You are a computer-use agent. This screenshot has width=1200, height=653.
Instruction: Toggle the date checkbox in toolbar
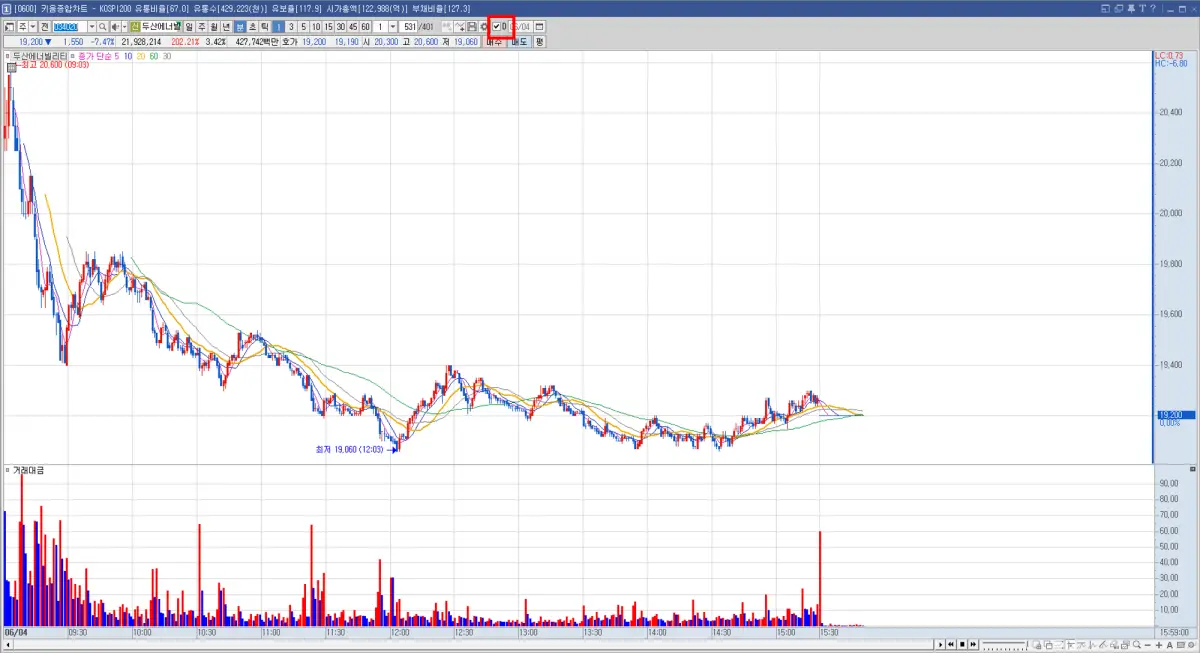pyautogui.click(x=496, y=26)
